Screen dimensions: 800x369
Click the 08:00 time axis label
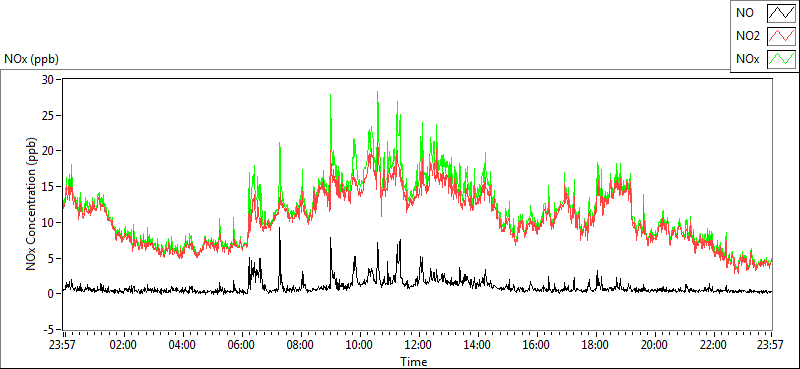coord(301,344)
